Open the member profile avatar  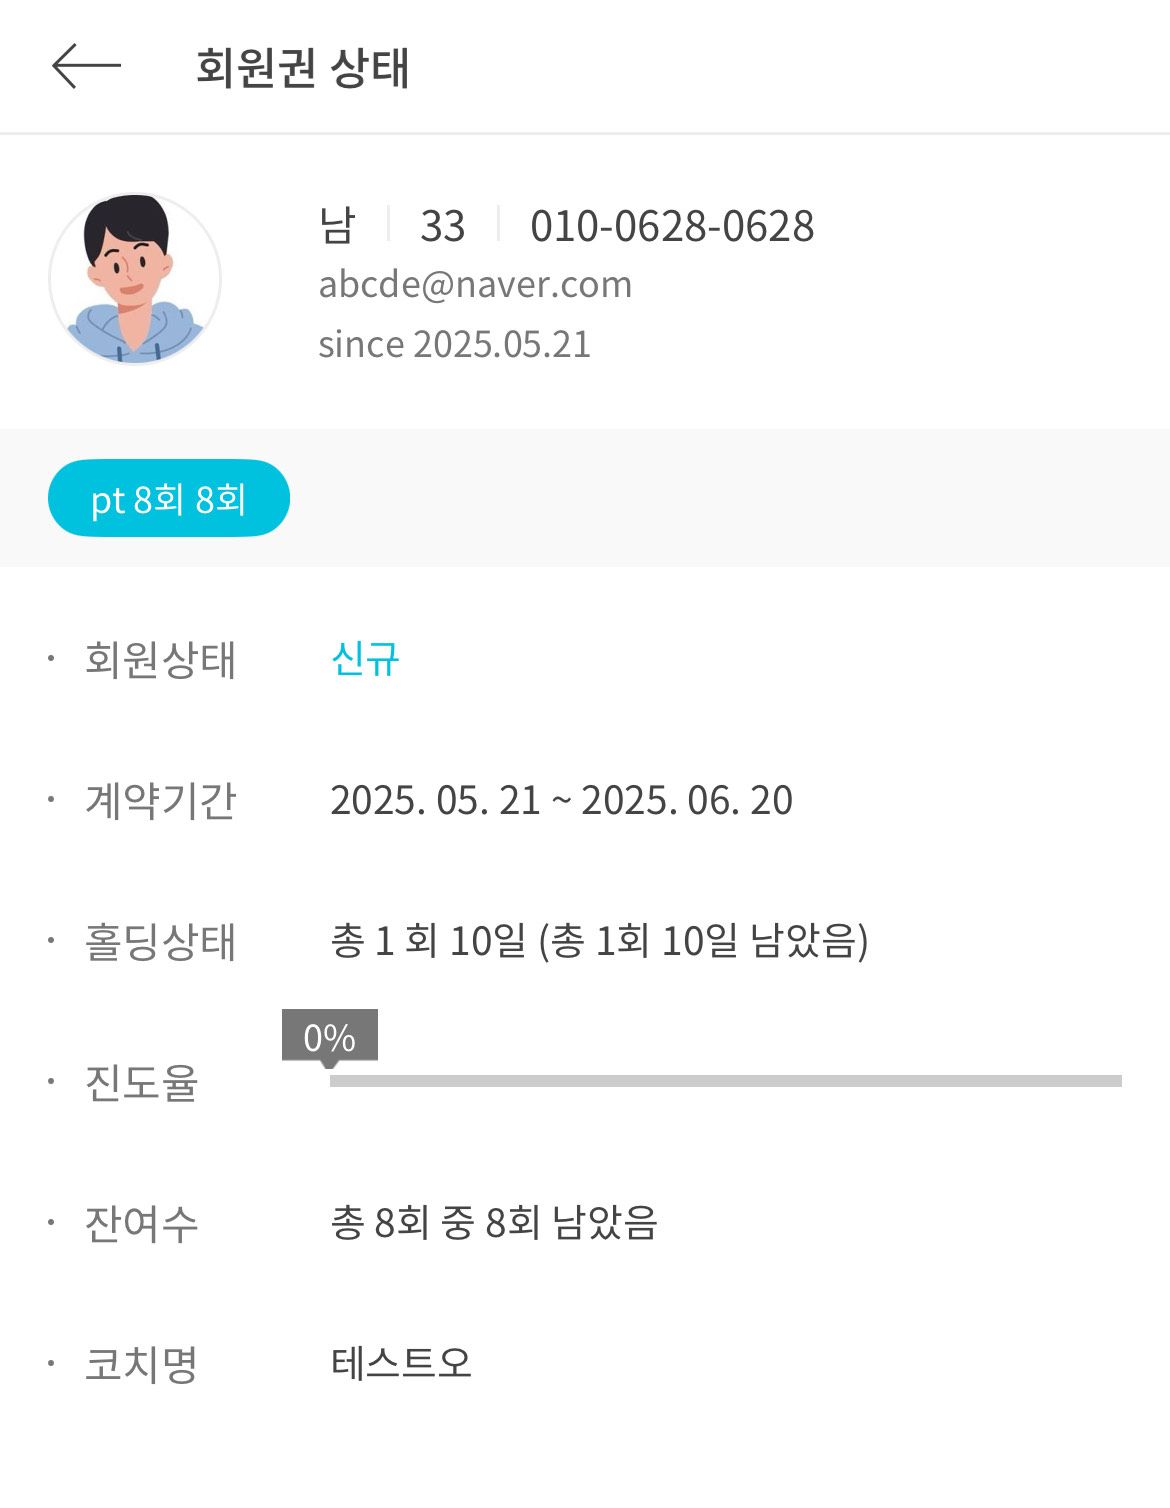pos(135,279)
